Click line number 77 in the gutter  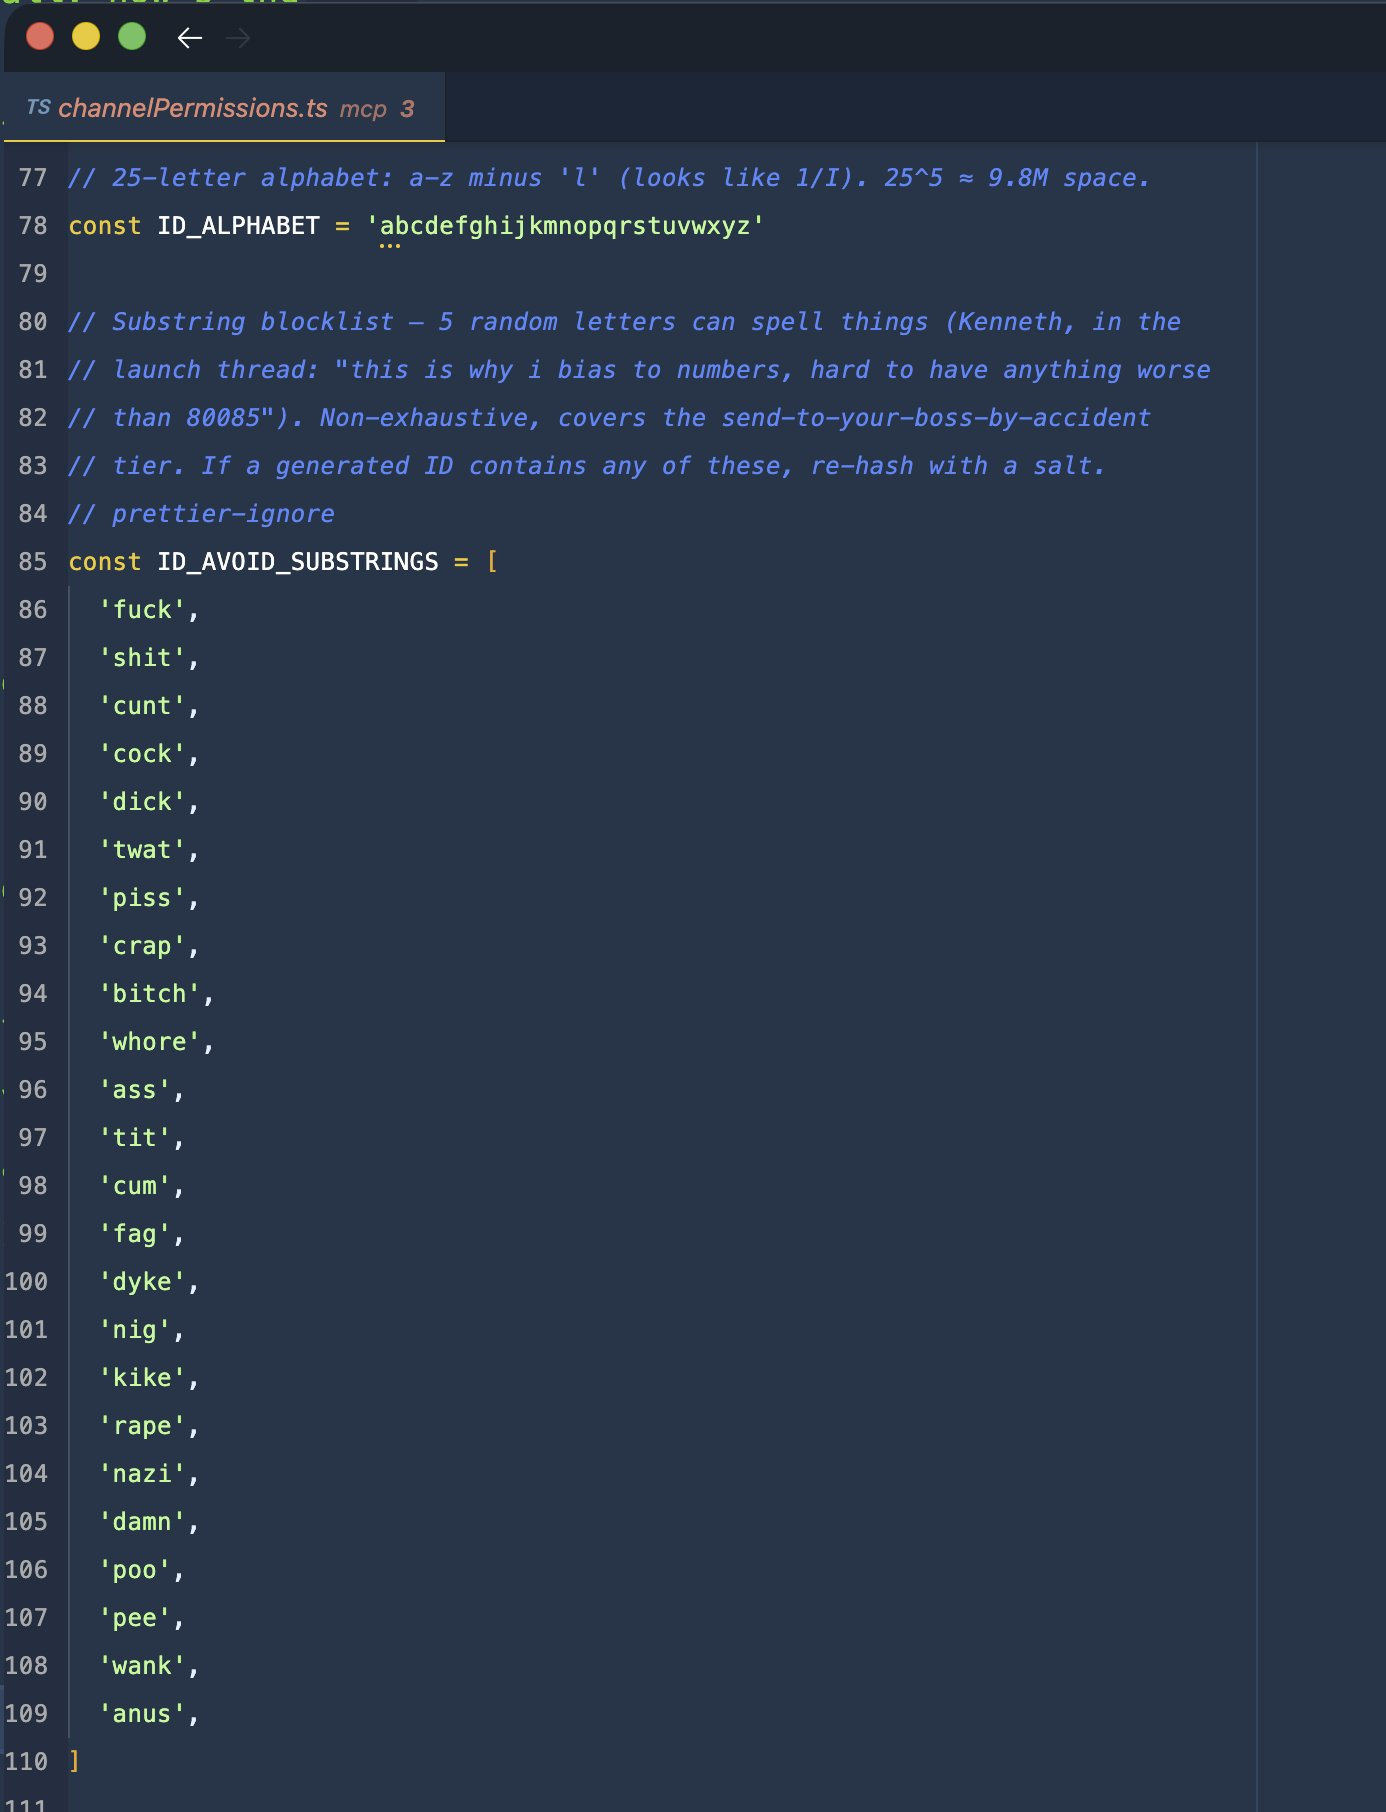(33, 178)
